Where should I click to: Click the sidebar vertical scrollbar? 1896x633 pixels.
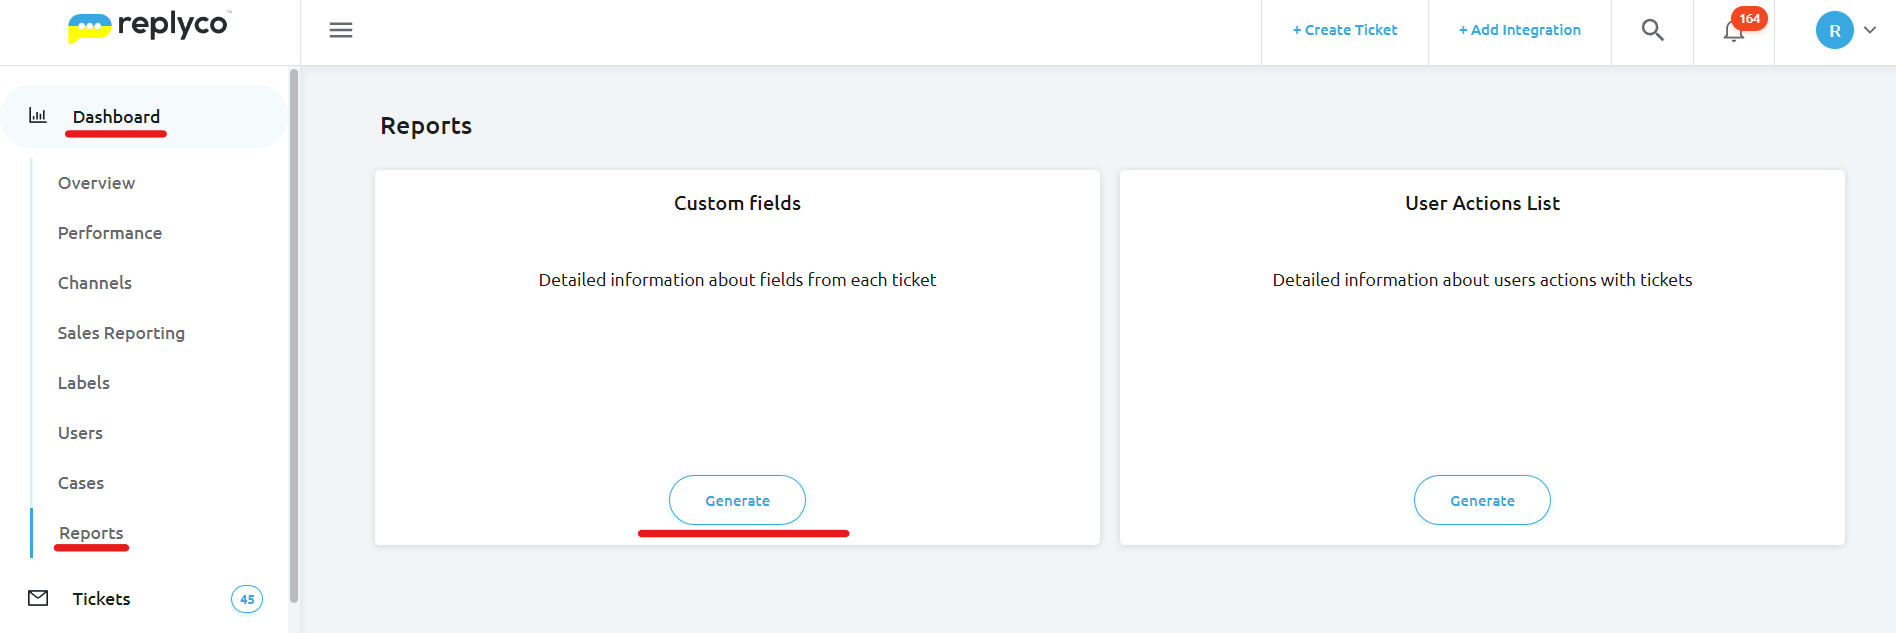point(293,335)
